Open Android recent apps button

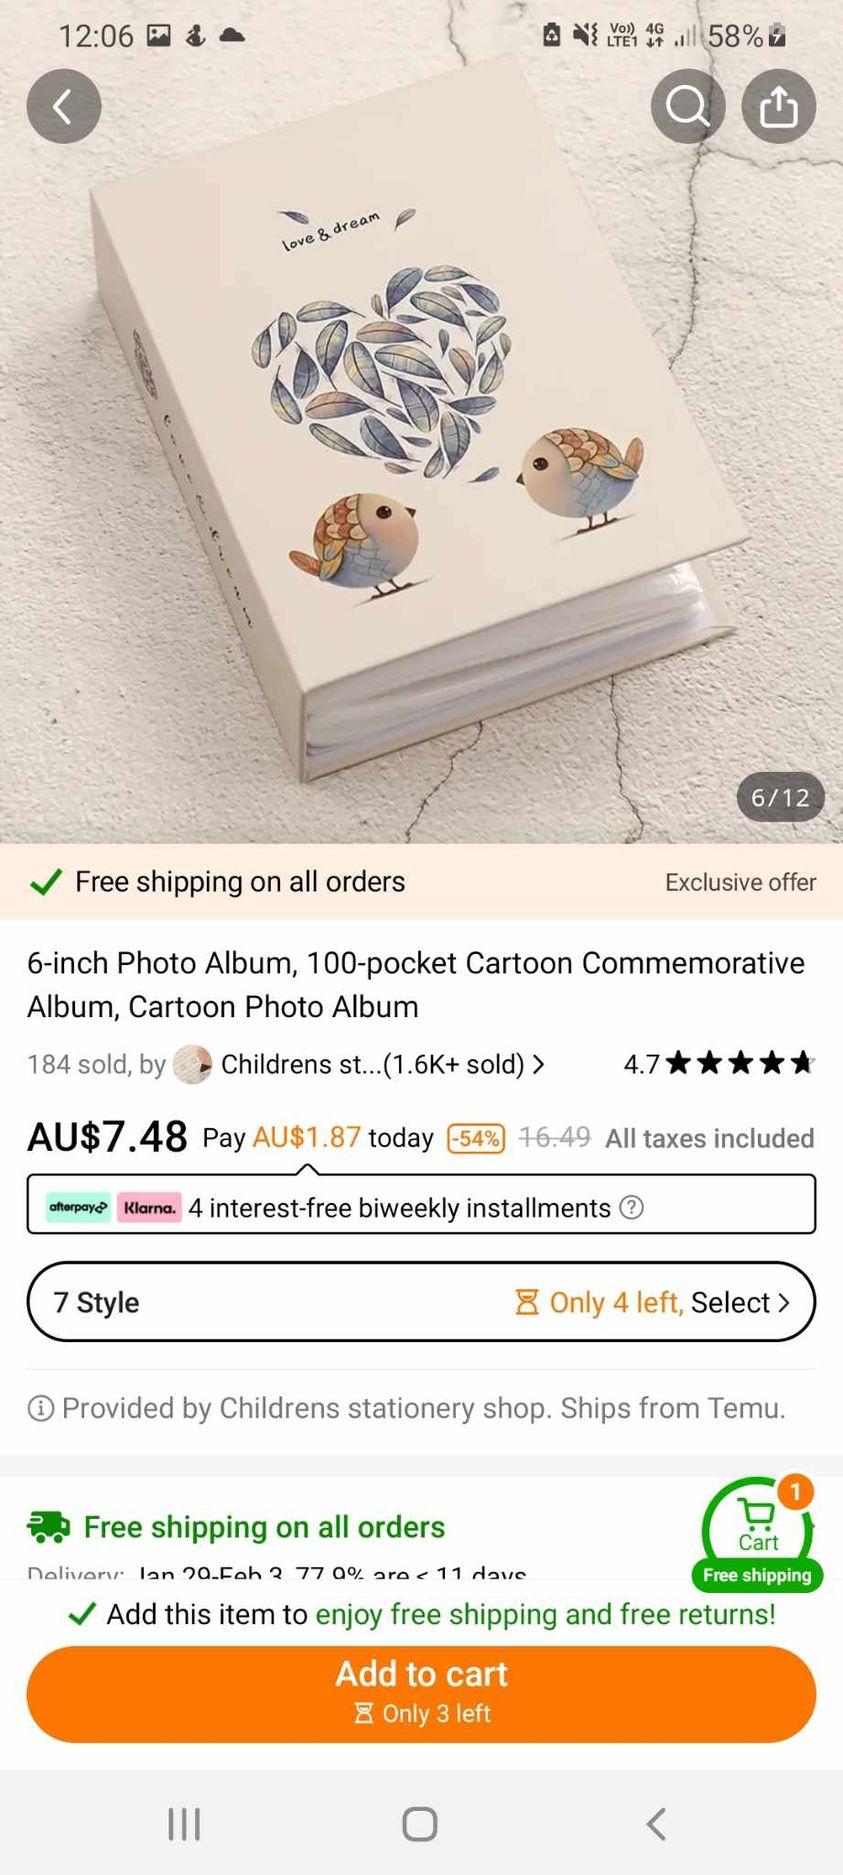[x=184, y=1823]
